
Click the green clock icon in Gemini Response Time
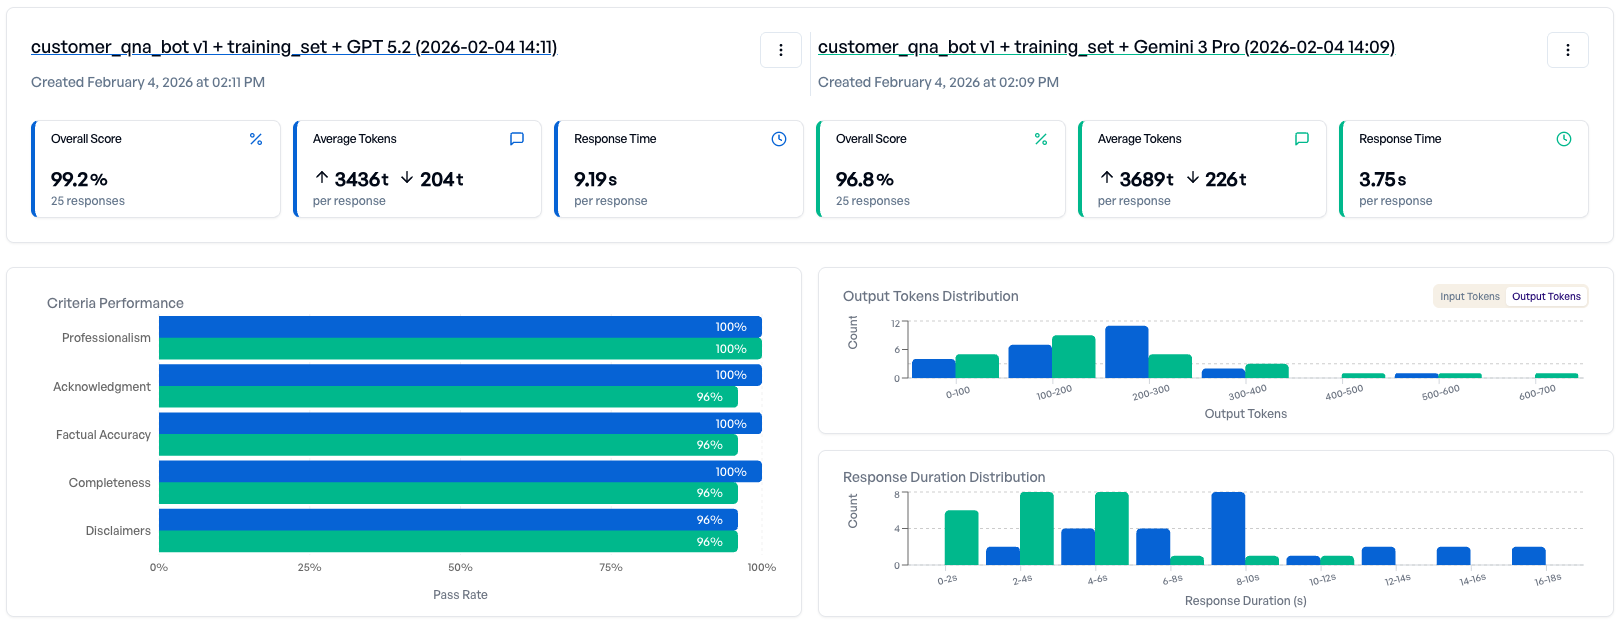(x=1564, y=139)
